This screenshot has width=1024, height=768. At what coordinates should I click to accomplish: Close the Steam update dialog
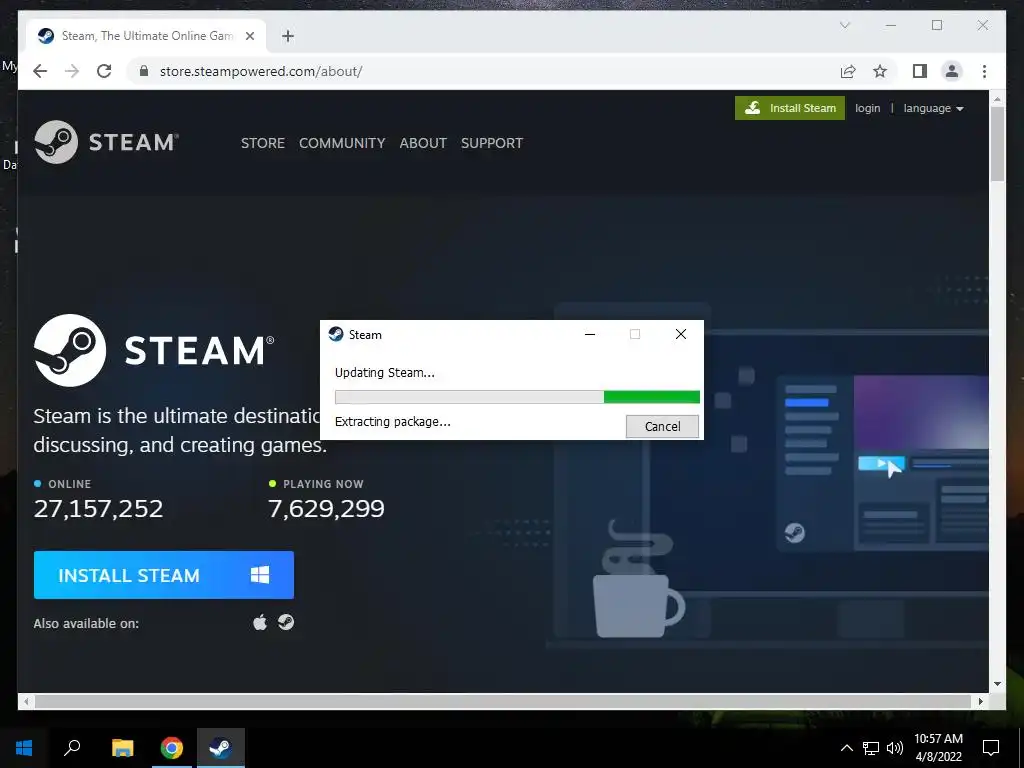tap(680, 334)
